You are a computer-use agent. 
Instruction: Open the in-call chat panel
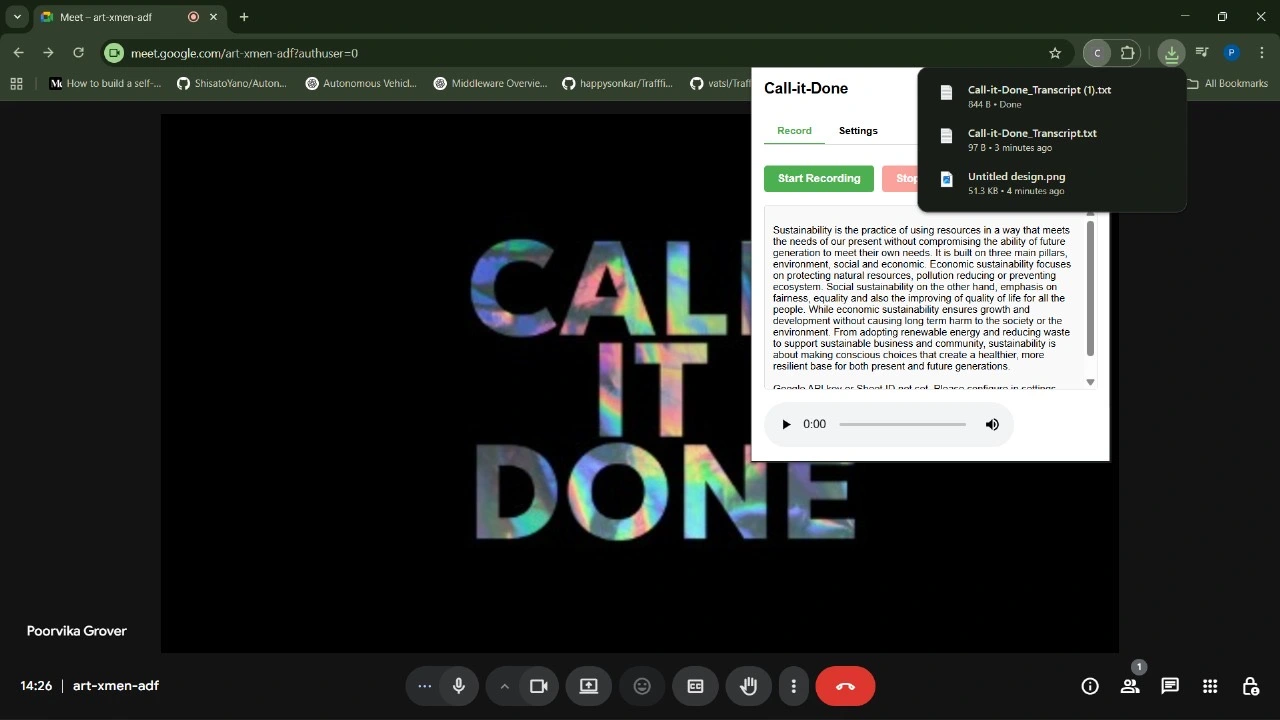1170,686
